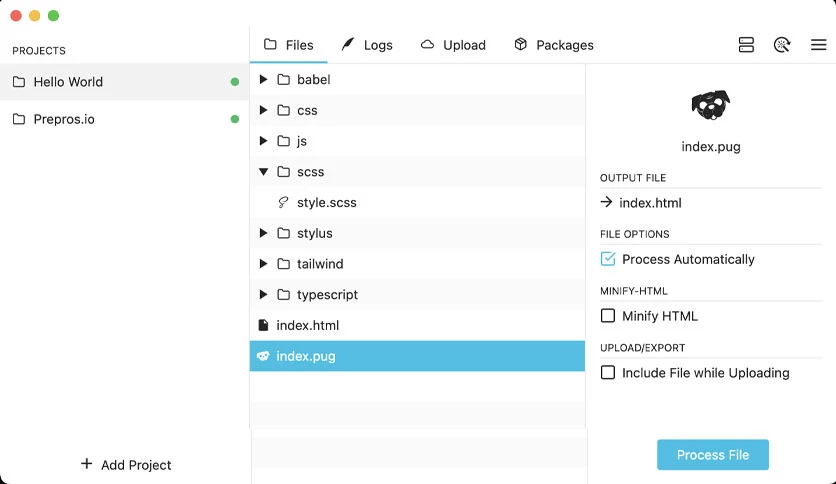Screen dimensions: 836x484
Task: Click the scss folder icon
Action: pyautogui.click(x=284, y=172)
